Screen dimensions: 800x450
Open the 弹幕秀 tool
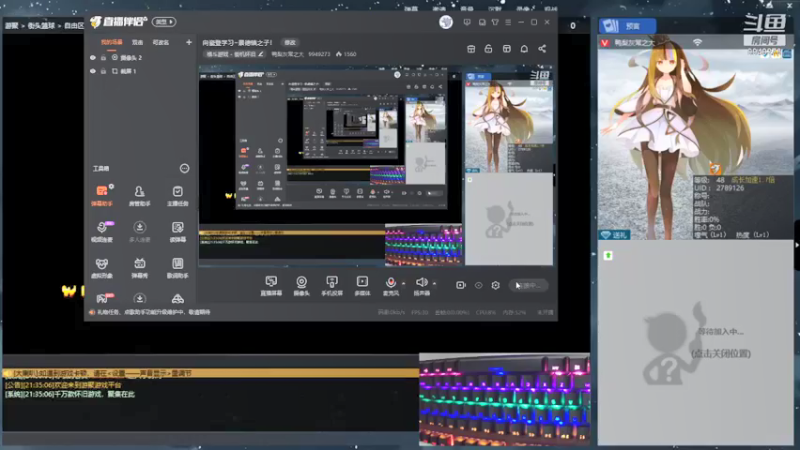(x=139, y=268)
